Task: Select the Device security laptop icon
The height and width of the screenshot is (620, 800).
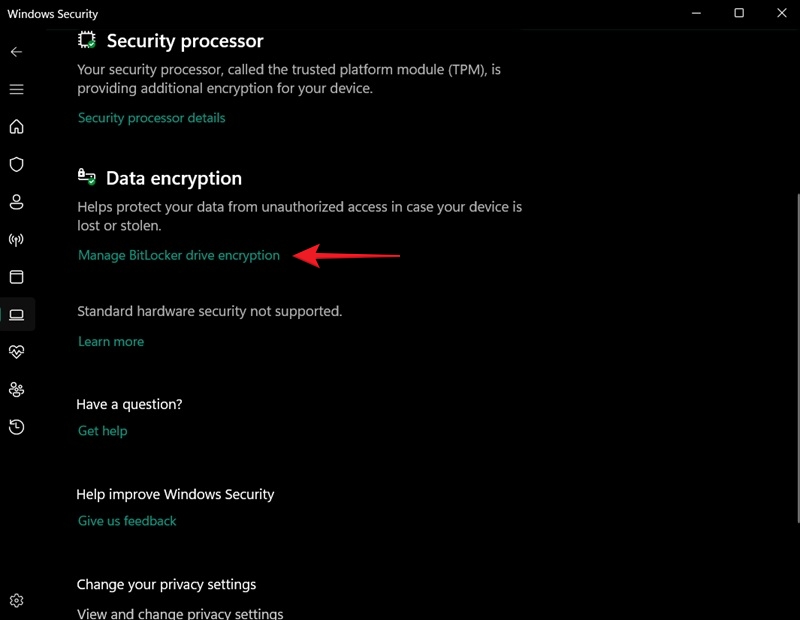Action: coord(16,315)
